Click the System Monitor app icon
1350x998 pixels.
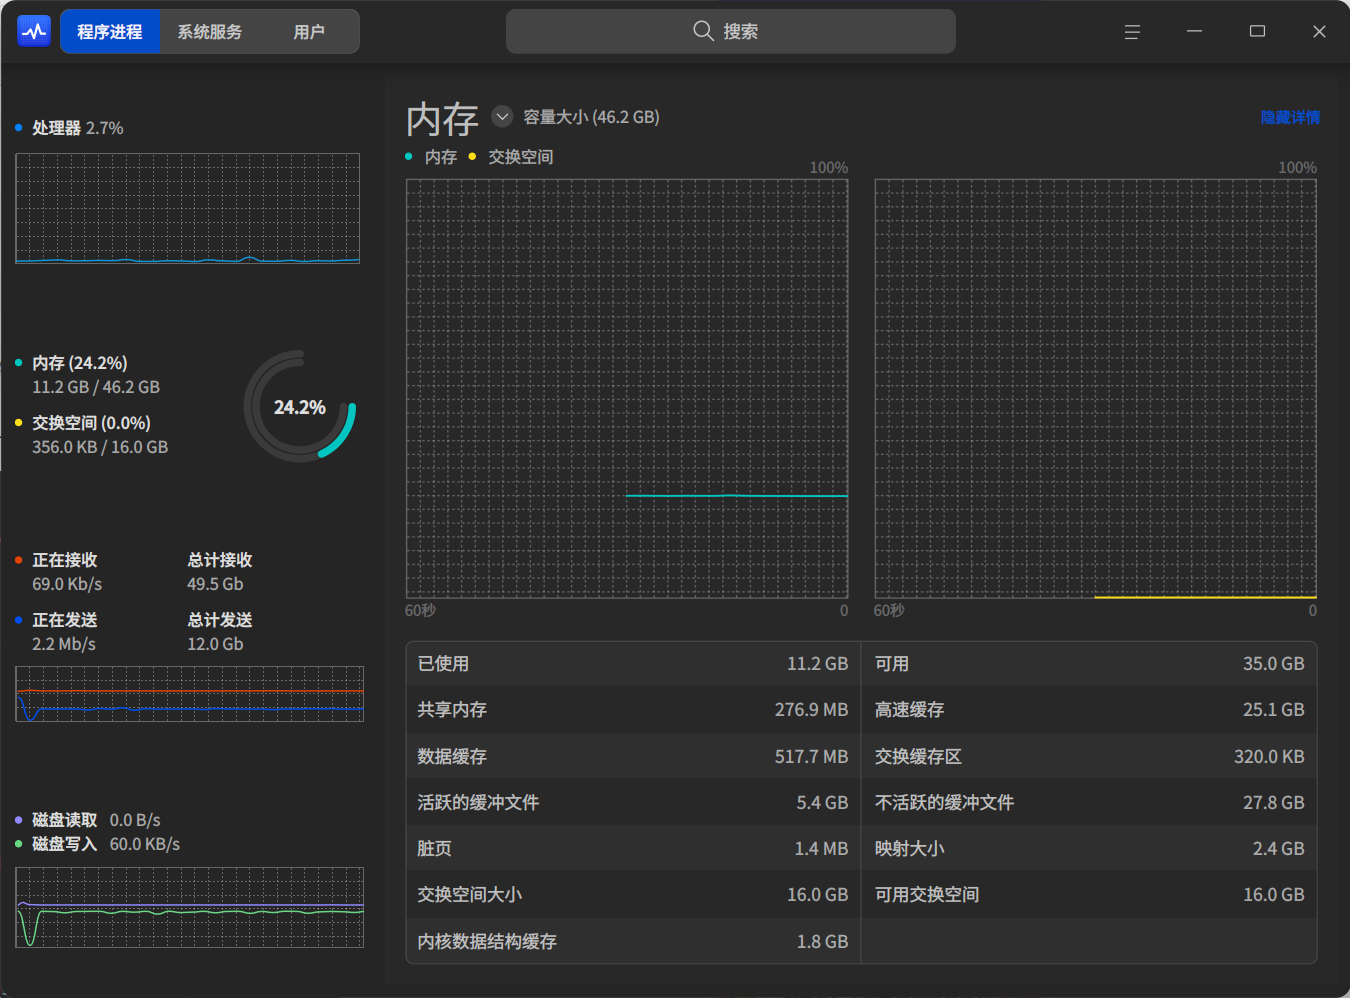(34, 32)
